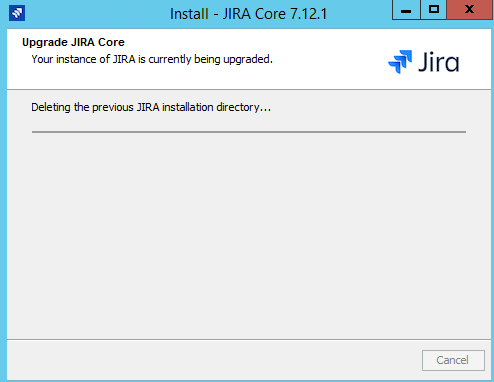Click the Jira logo in header
This screenshot has width=494, height=382.
point(424,62)
